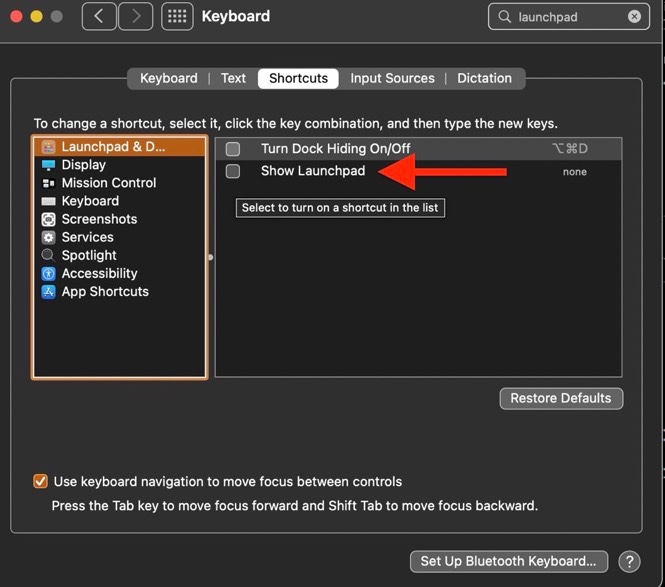Select Launchpad & Dock category row

(x=119, y=147)
